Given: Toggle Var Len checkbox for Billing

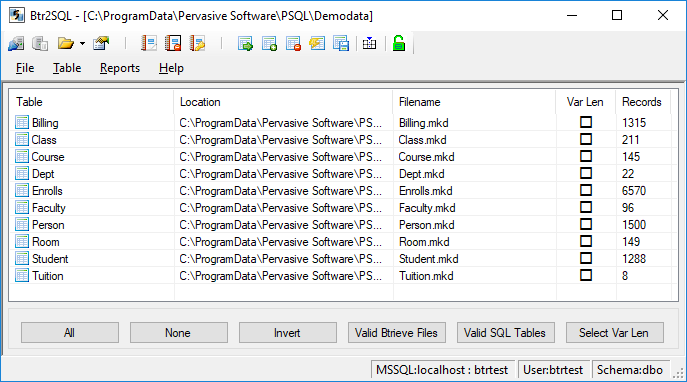Looking at the screenshot, I should [586, 122].
